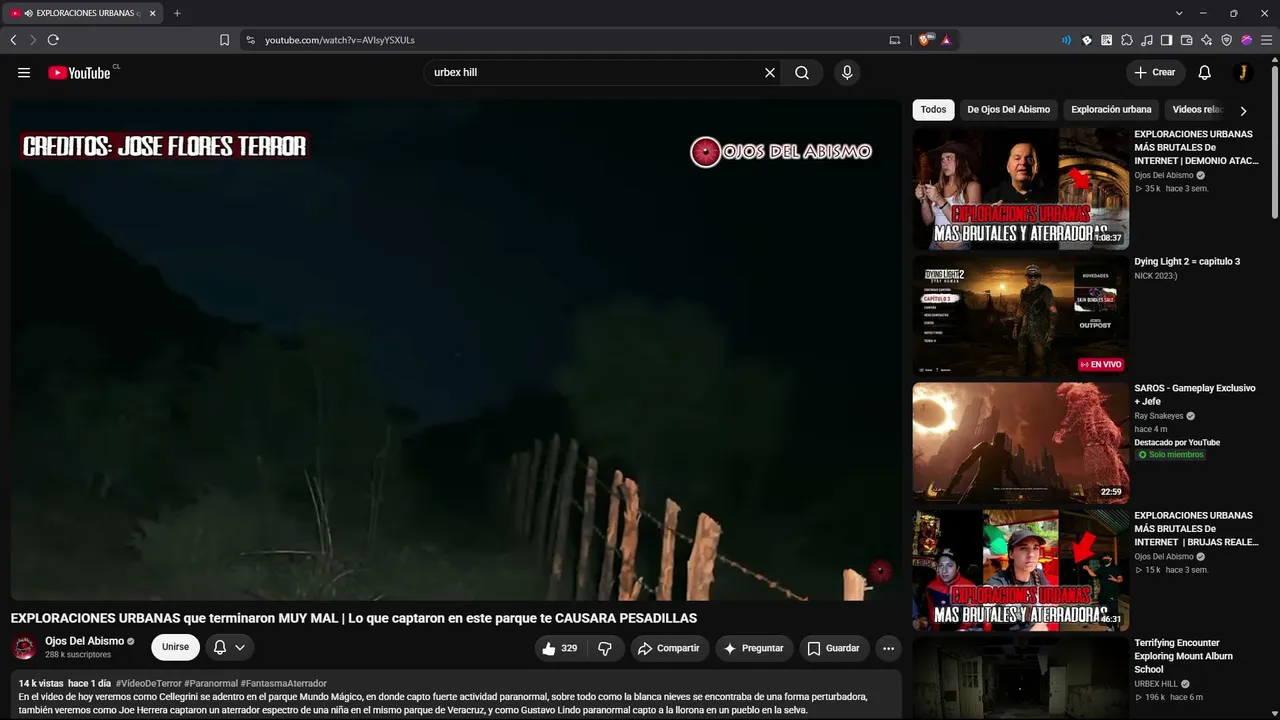Open the Ojos Del Abismo channel avatar
Viewport: 1280px width, 720px height.
(24, 647)
